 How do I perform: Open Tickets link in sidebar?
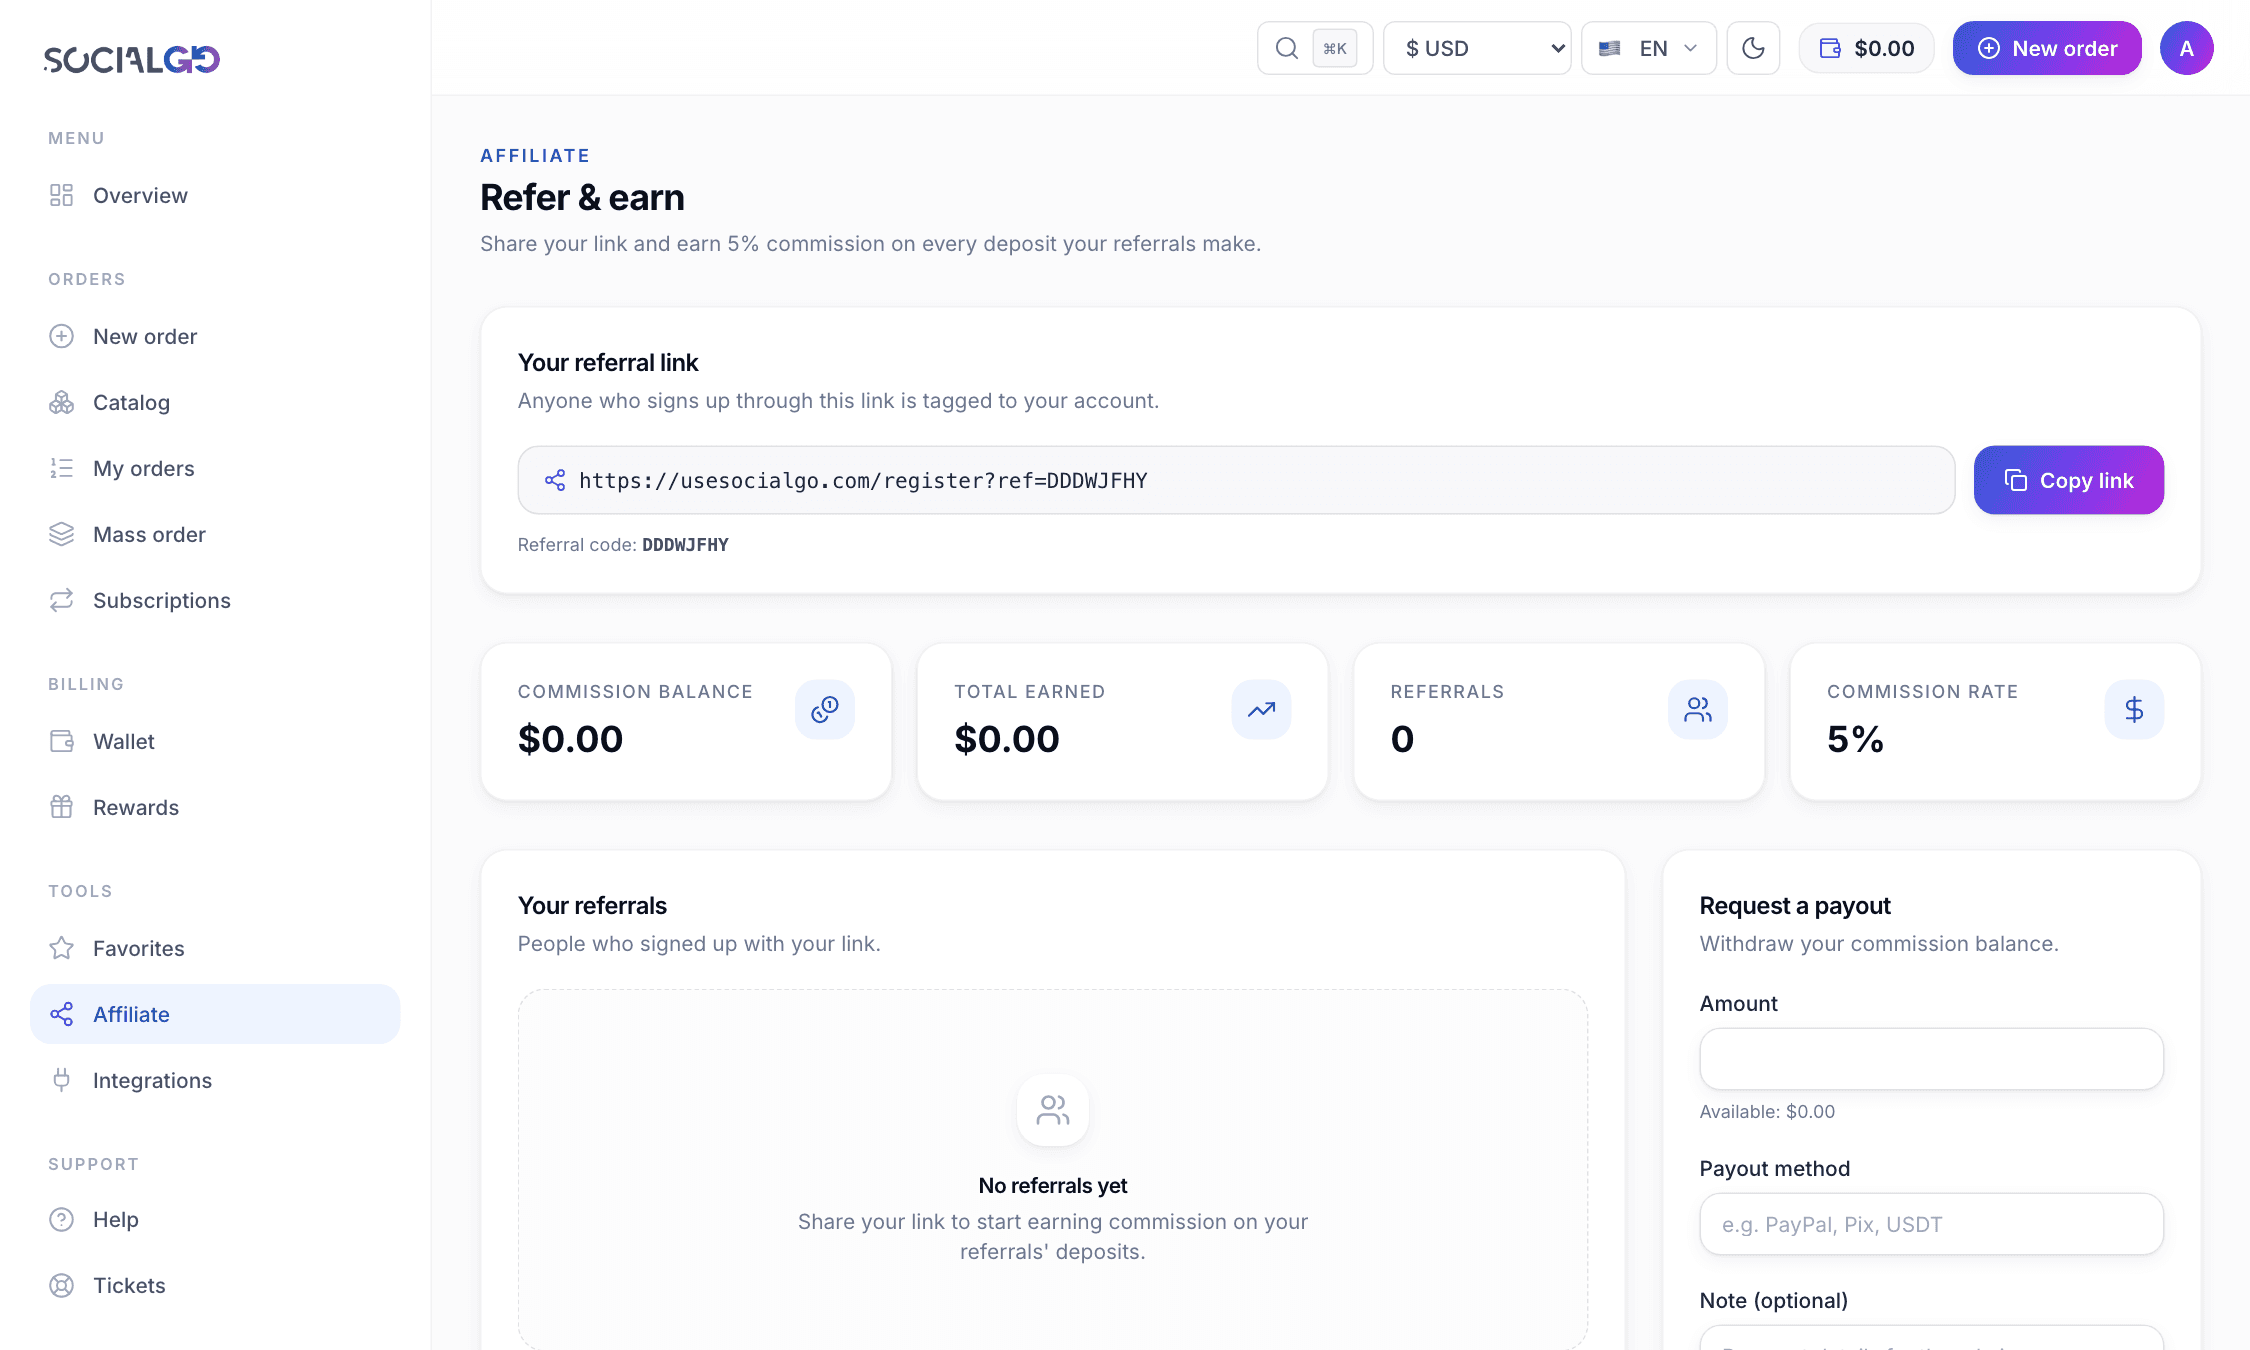tap(215, 1285)
